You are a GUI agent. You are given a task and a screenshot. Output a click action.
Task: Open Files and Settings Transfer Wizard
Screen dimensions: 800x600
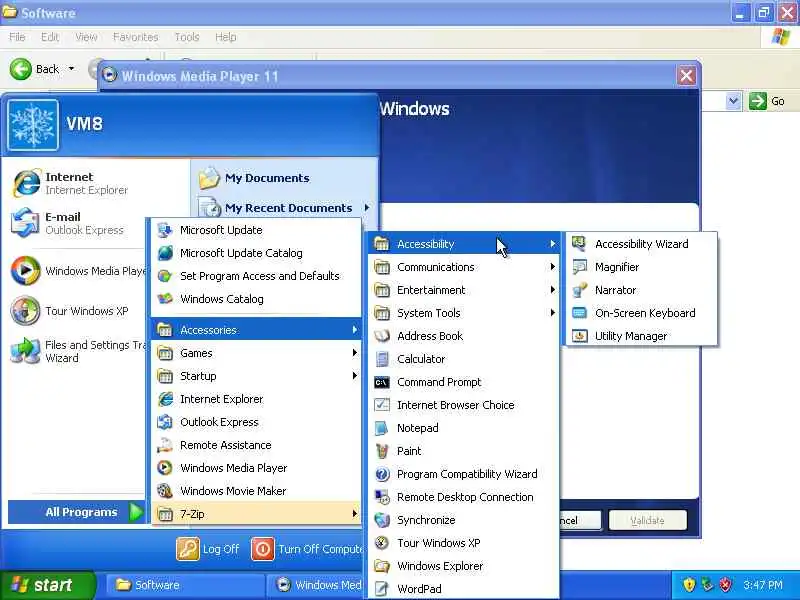[x=77, y=351]
